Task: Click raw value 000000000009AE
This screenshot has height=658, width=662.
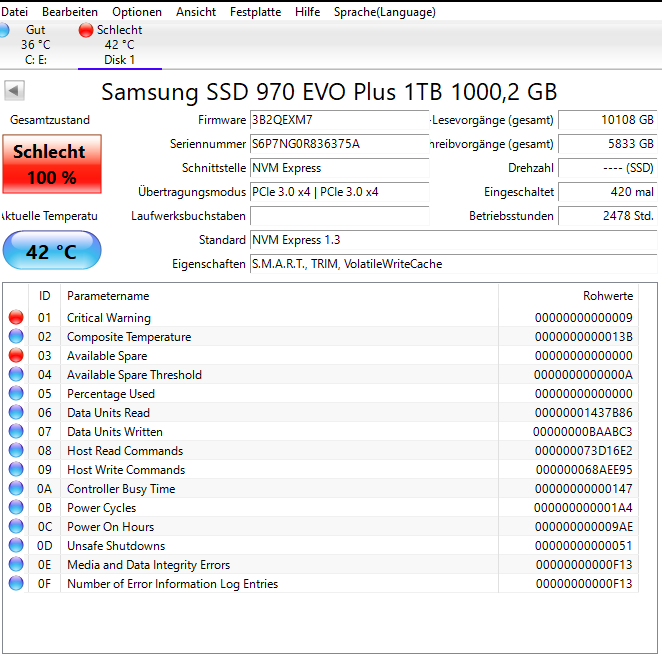Action: [x=583, y=527]
